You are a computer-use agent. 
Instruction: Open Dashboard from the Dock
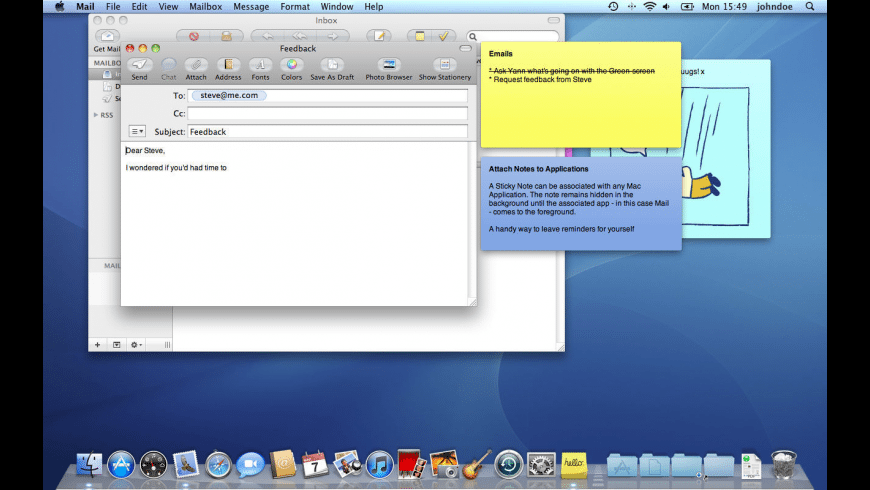[x=153, y=464]
